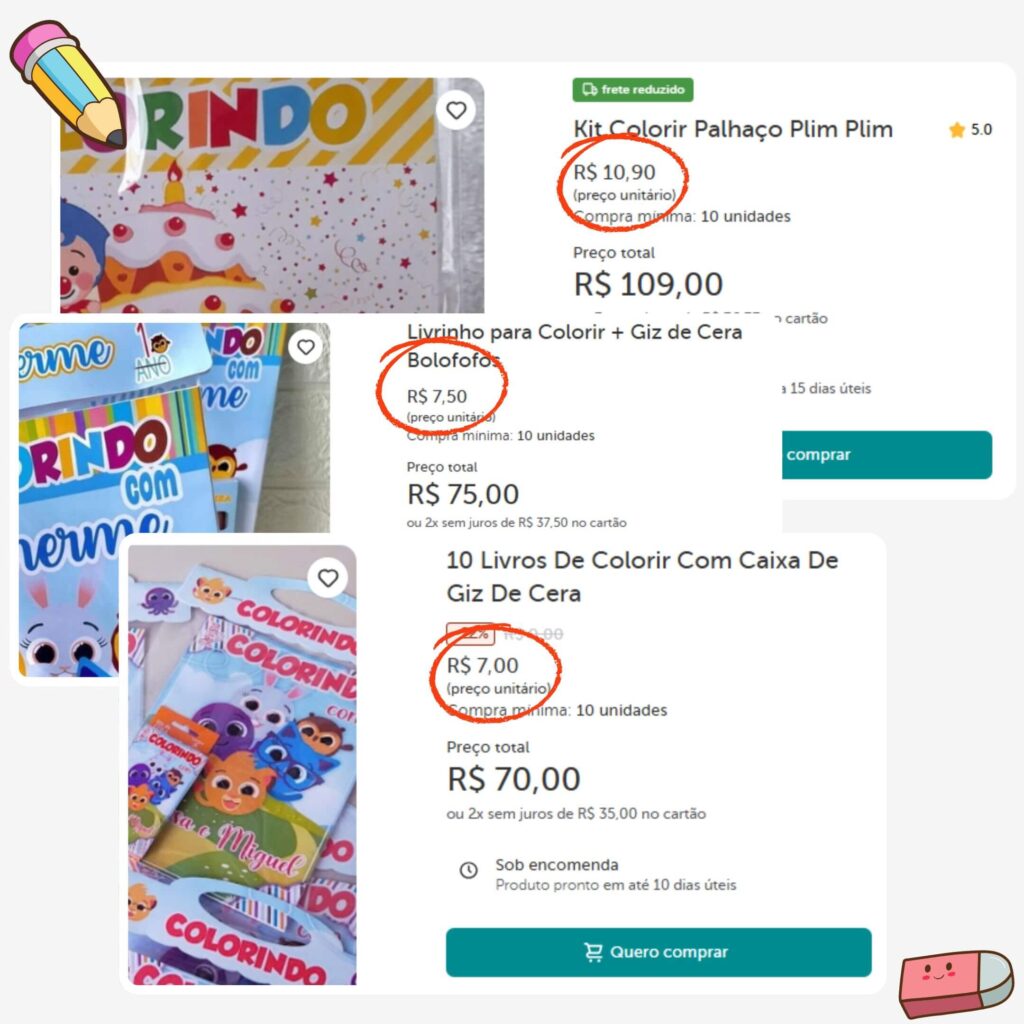This screenshot has height=1024, width=1024.
Task: Click the R$ 35,00 installment text
Action: click(x=576, y=814)
